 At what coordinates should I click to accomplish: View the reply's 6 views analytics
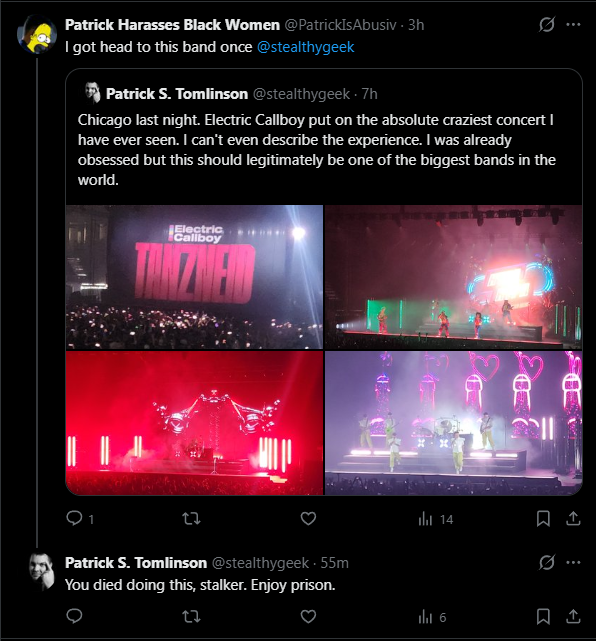432,617
